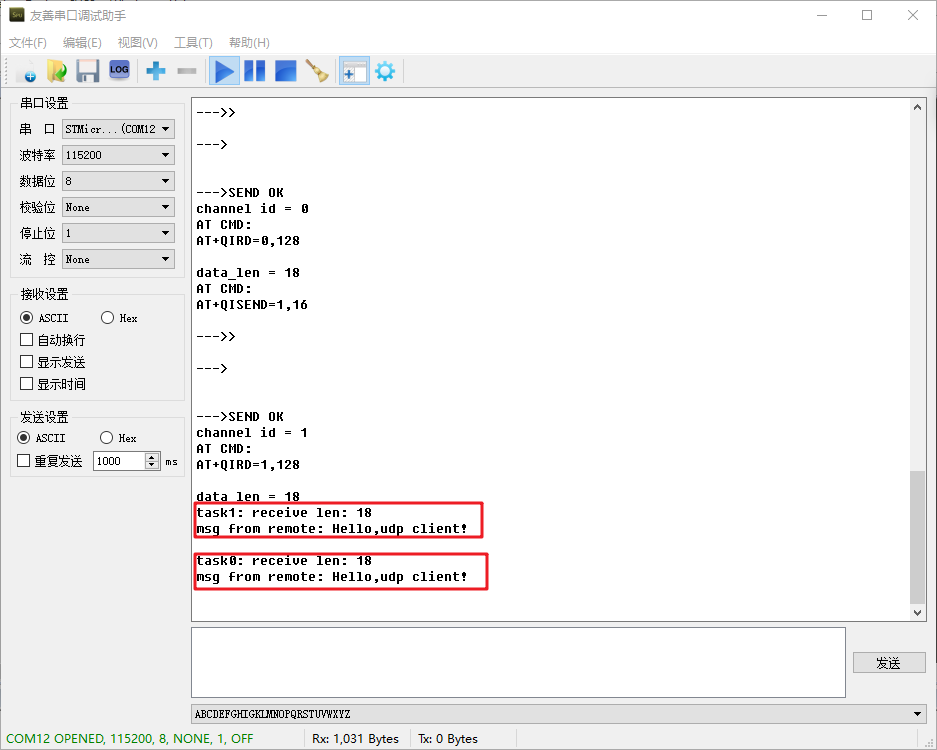The width and height of the screenshot is (937, 750).
Task: Open the serial port COM12 dropdown
Action: click(118, 129)
